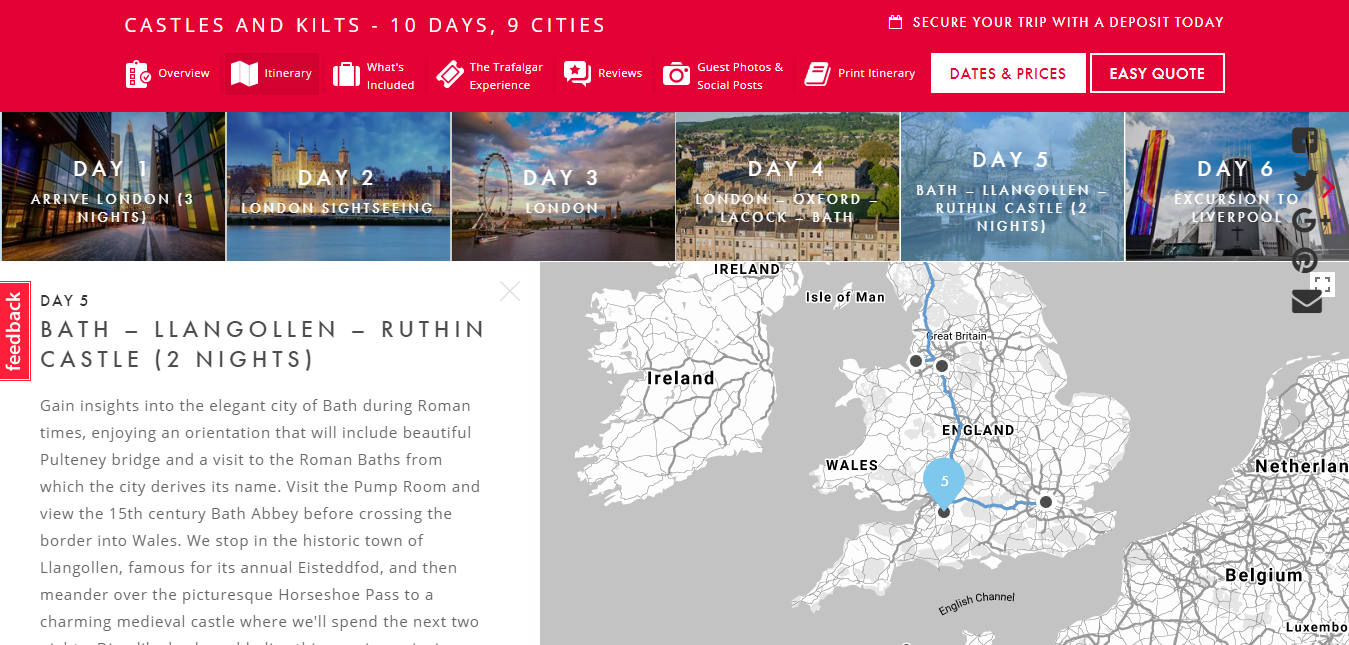Expand the map to fullscreen
This screenshot has height=645, width=1349.
point(1323,284)
